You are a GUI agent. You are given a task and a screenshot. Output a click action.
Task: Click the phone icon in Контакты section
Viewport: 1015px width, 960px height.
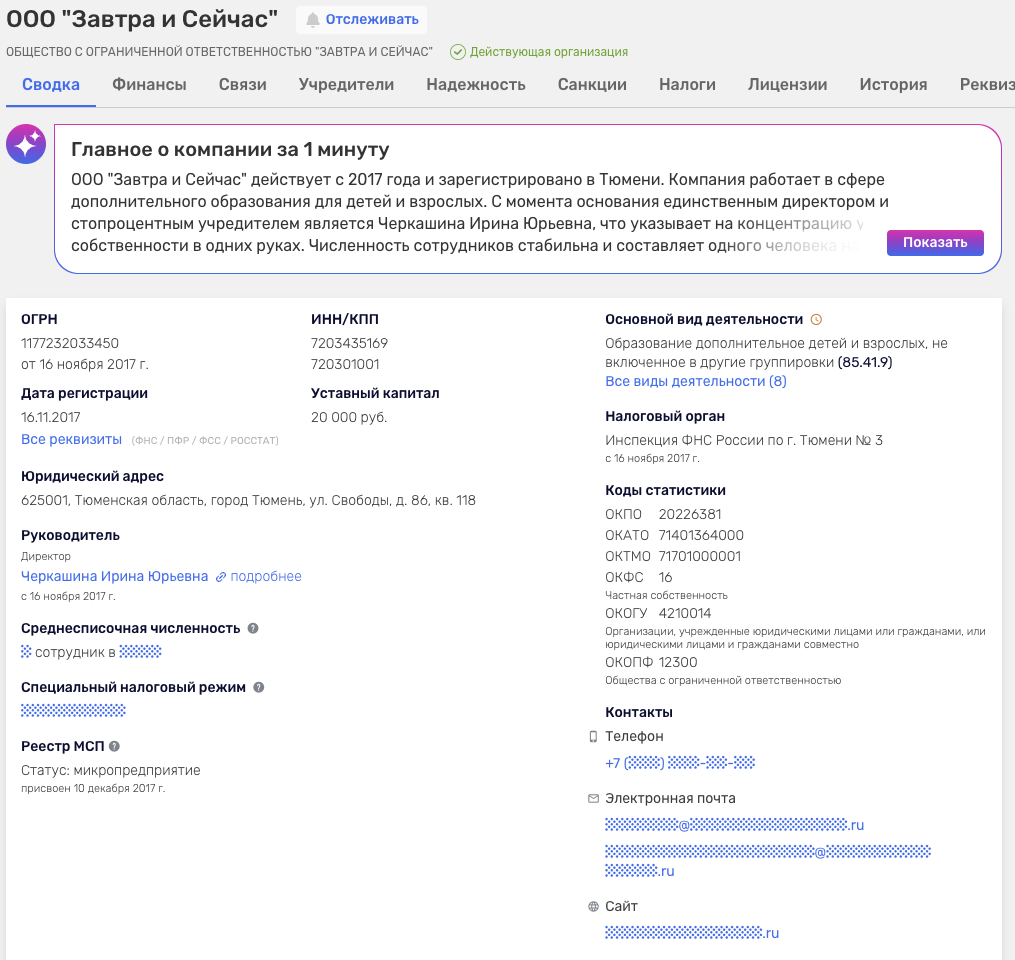(x=593, y=735)
